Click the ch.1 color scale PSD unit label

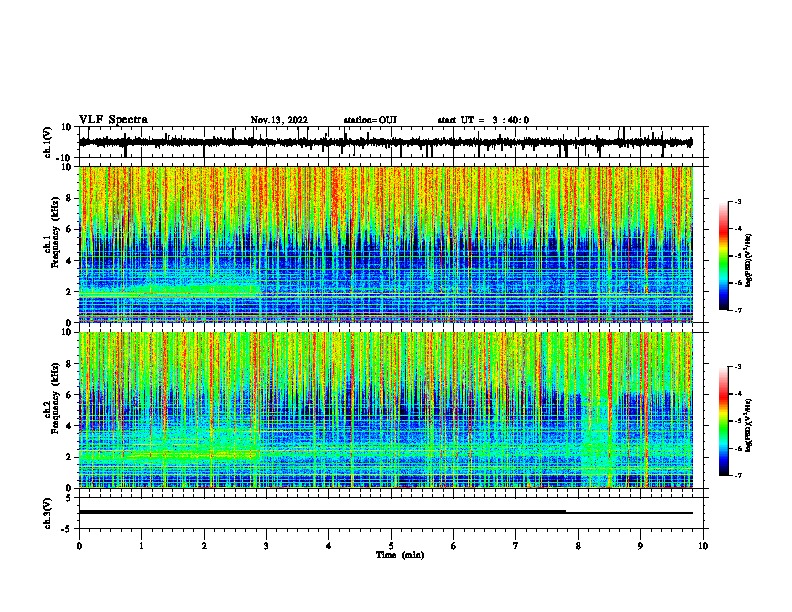tap(749, 260)
